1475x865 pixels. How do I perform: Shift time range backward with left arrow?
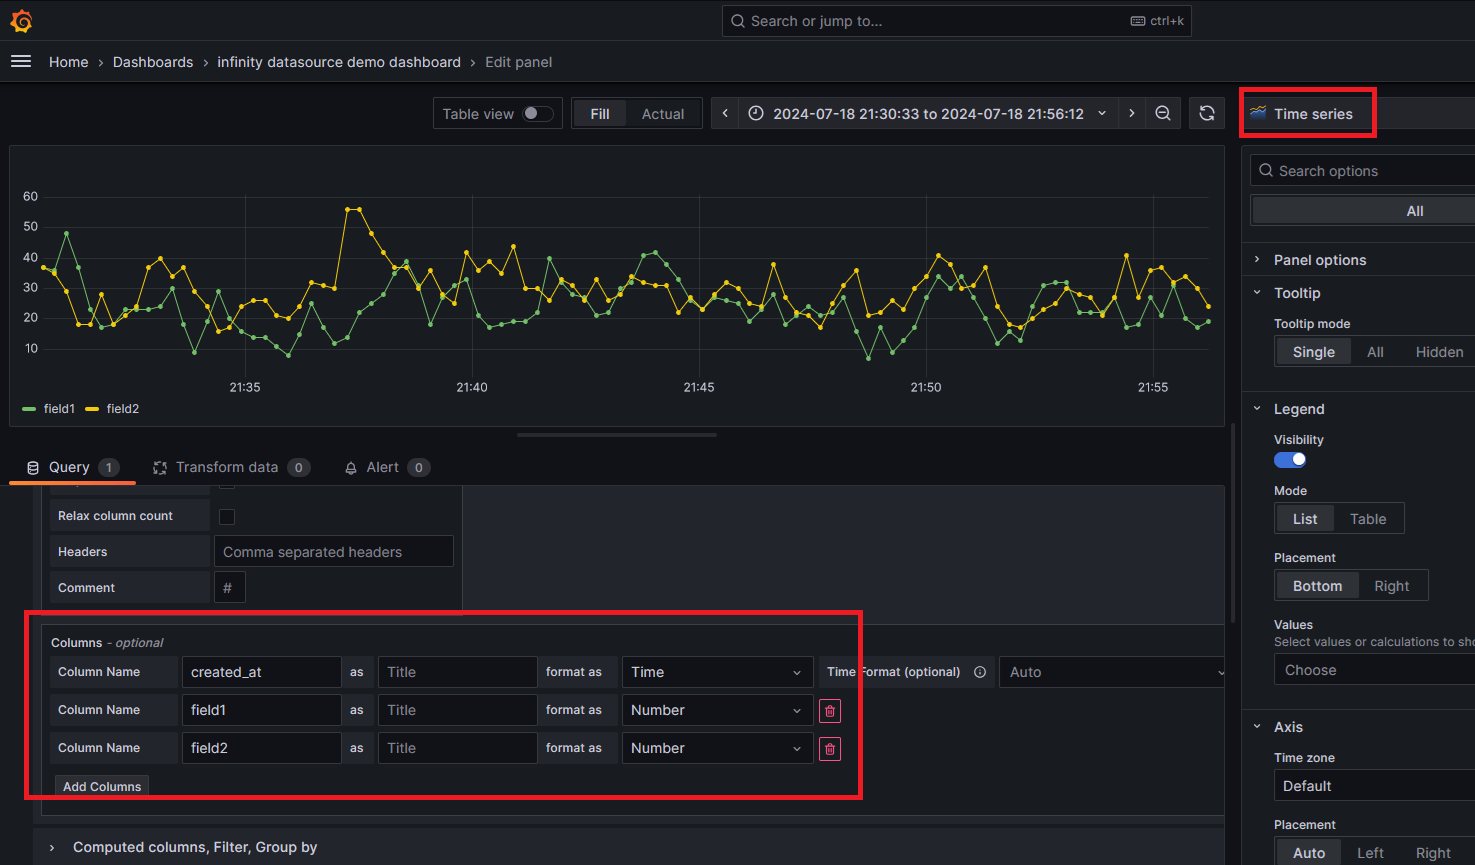pos(725,114)
